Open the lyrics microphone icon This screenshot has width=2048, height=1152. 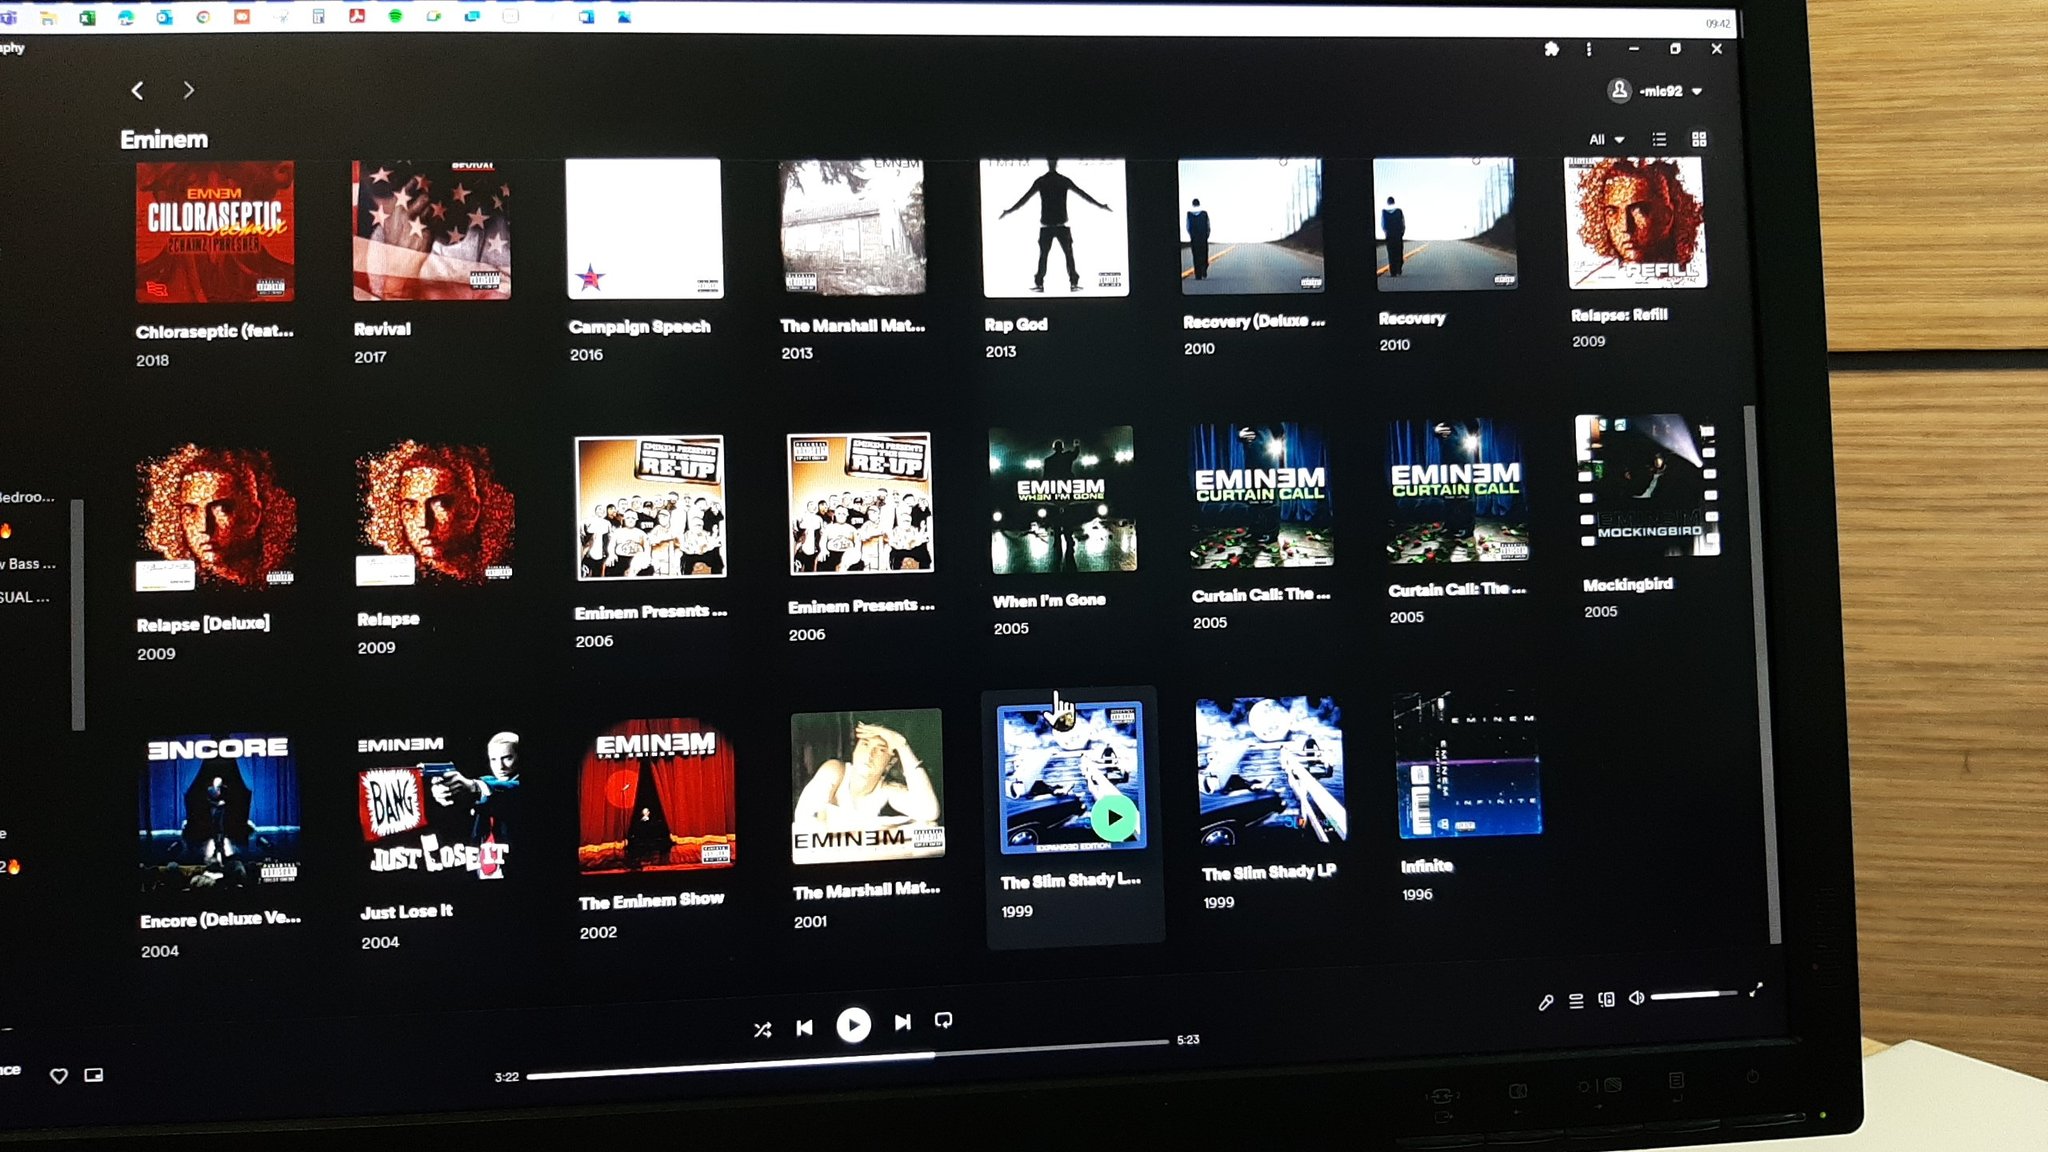[x=1545, y=1002]
